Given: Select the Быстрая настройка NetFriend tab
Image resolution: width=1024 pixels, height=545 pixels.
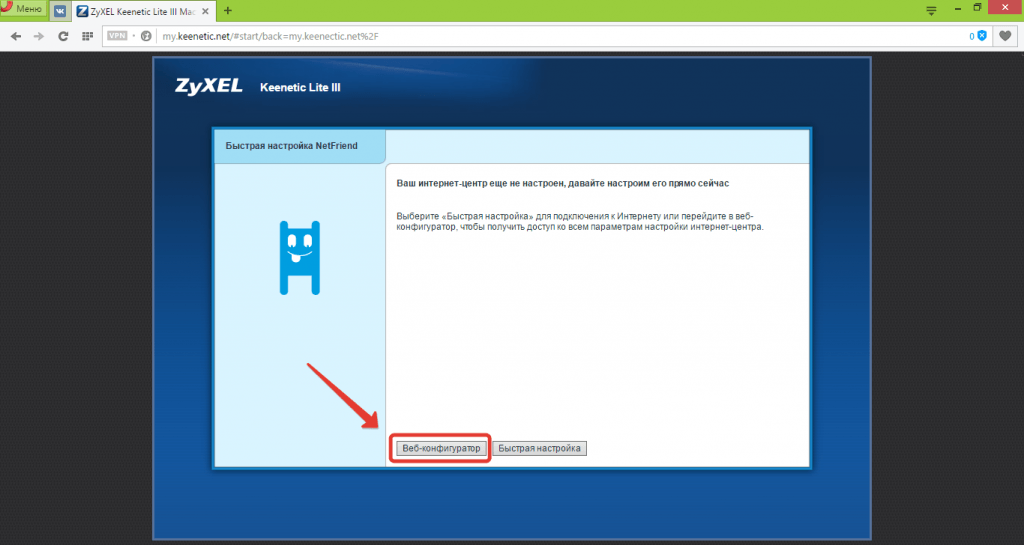Looking at the screenshot, I should [x=299, y=146].
